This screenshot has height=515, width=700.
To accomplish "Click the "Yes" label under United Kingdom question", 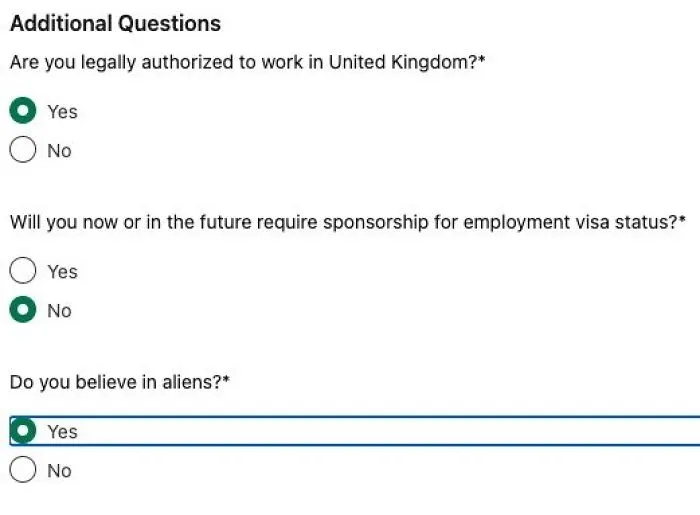I will coord(62,112).
